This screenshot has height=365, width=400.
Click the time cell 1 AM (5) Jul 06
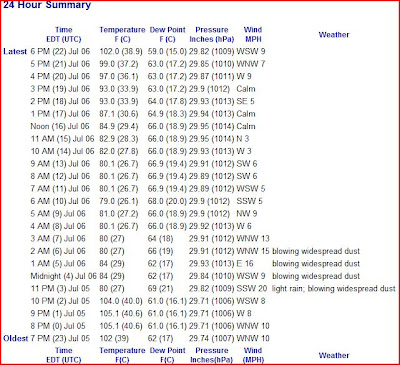click(58, 264)
